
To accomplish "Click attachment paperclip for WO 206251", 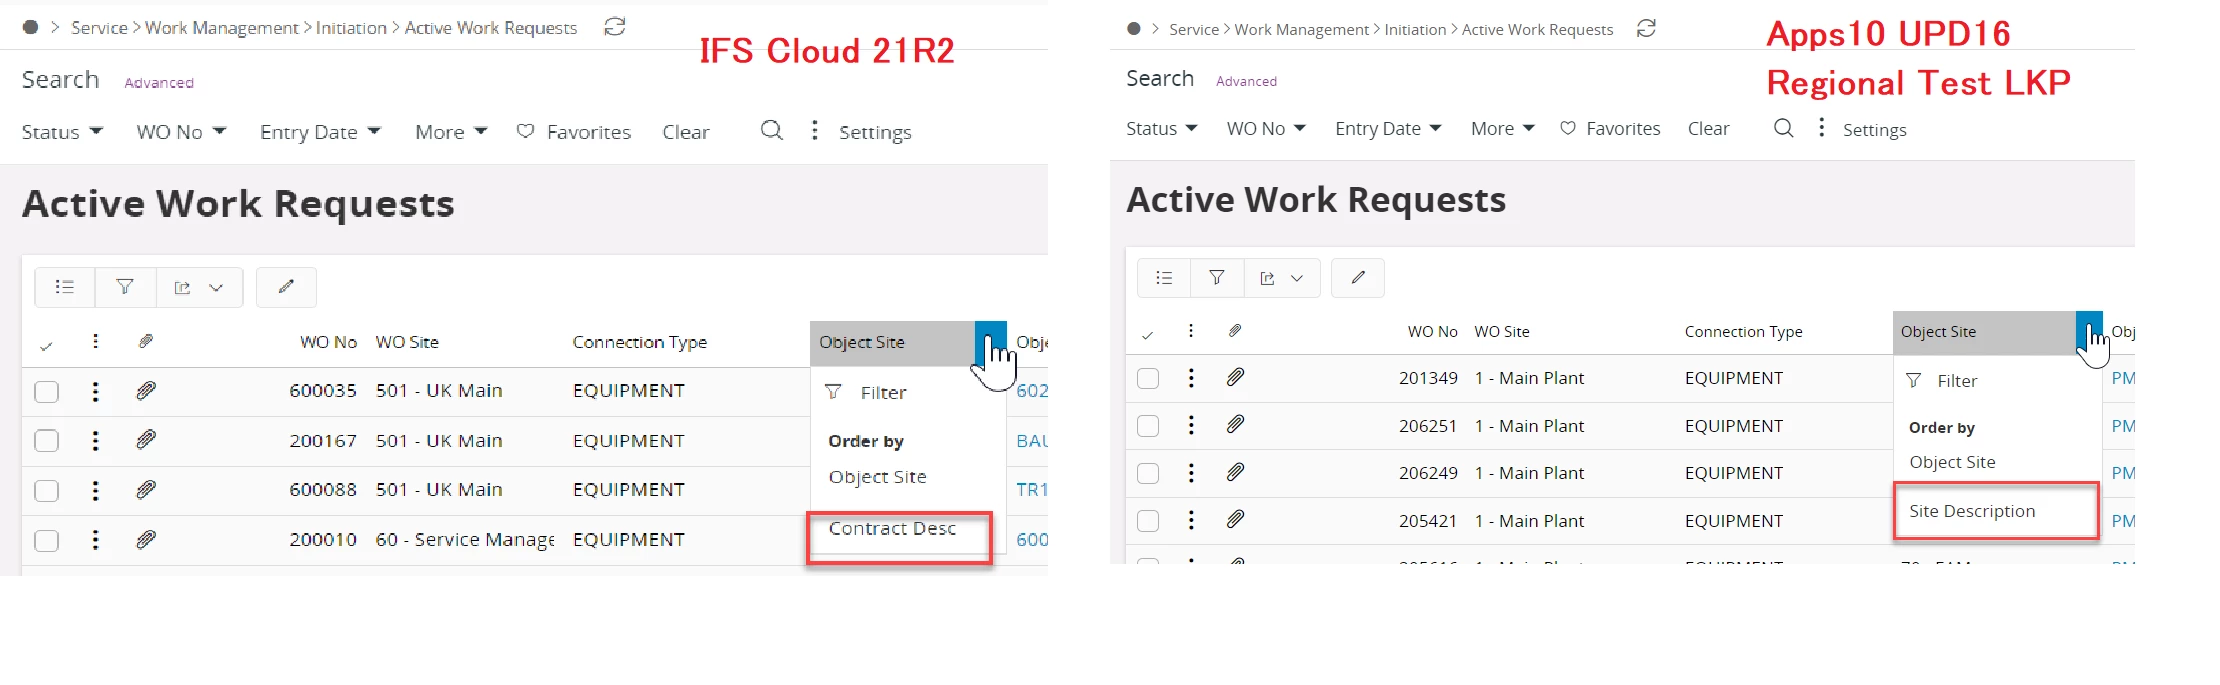I will tap(1236, 425).
